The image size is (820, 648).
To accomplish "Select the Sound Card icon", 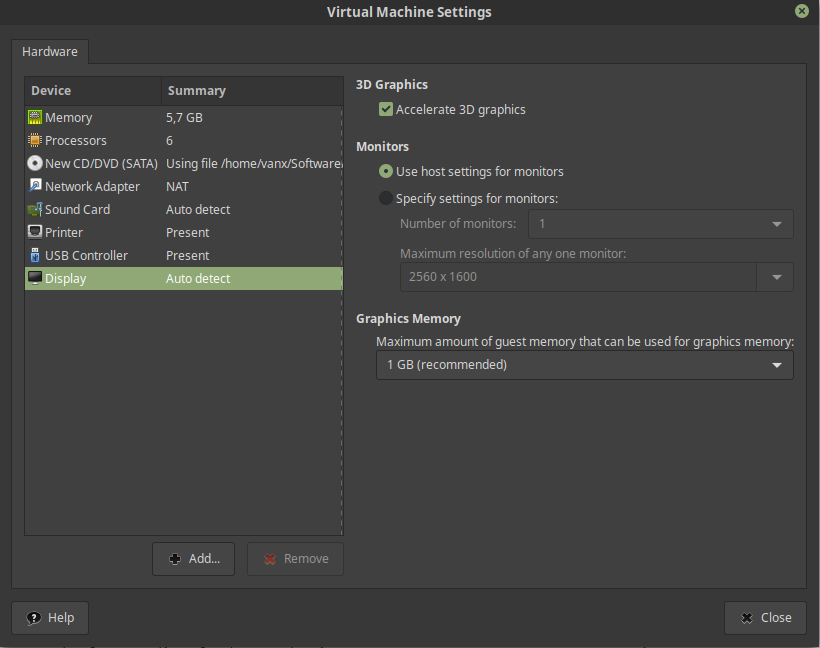I will pos(33,209).
